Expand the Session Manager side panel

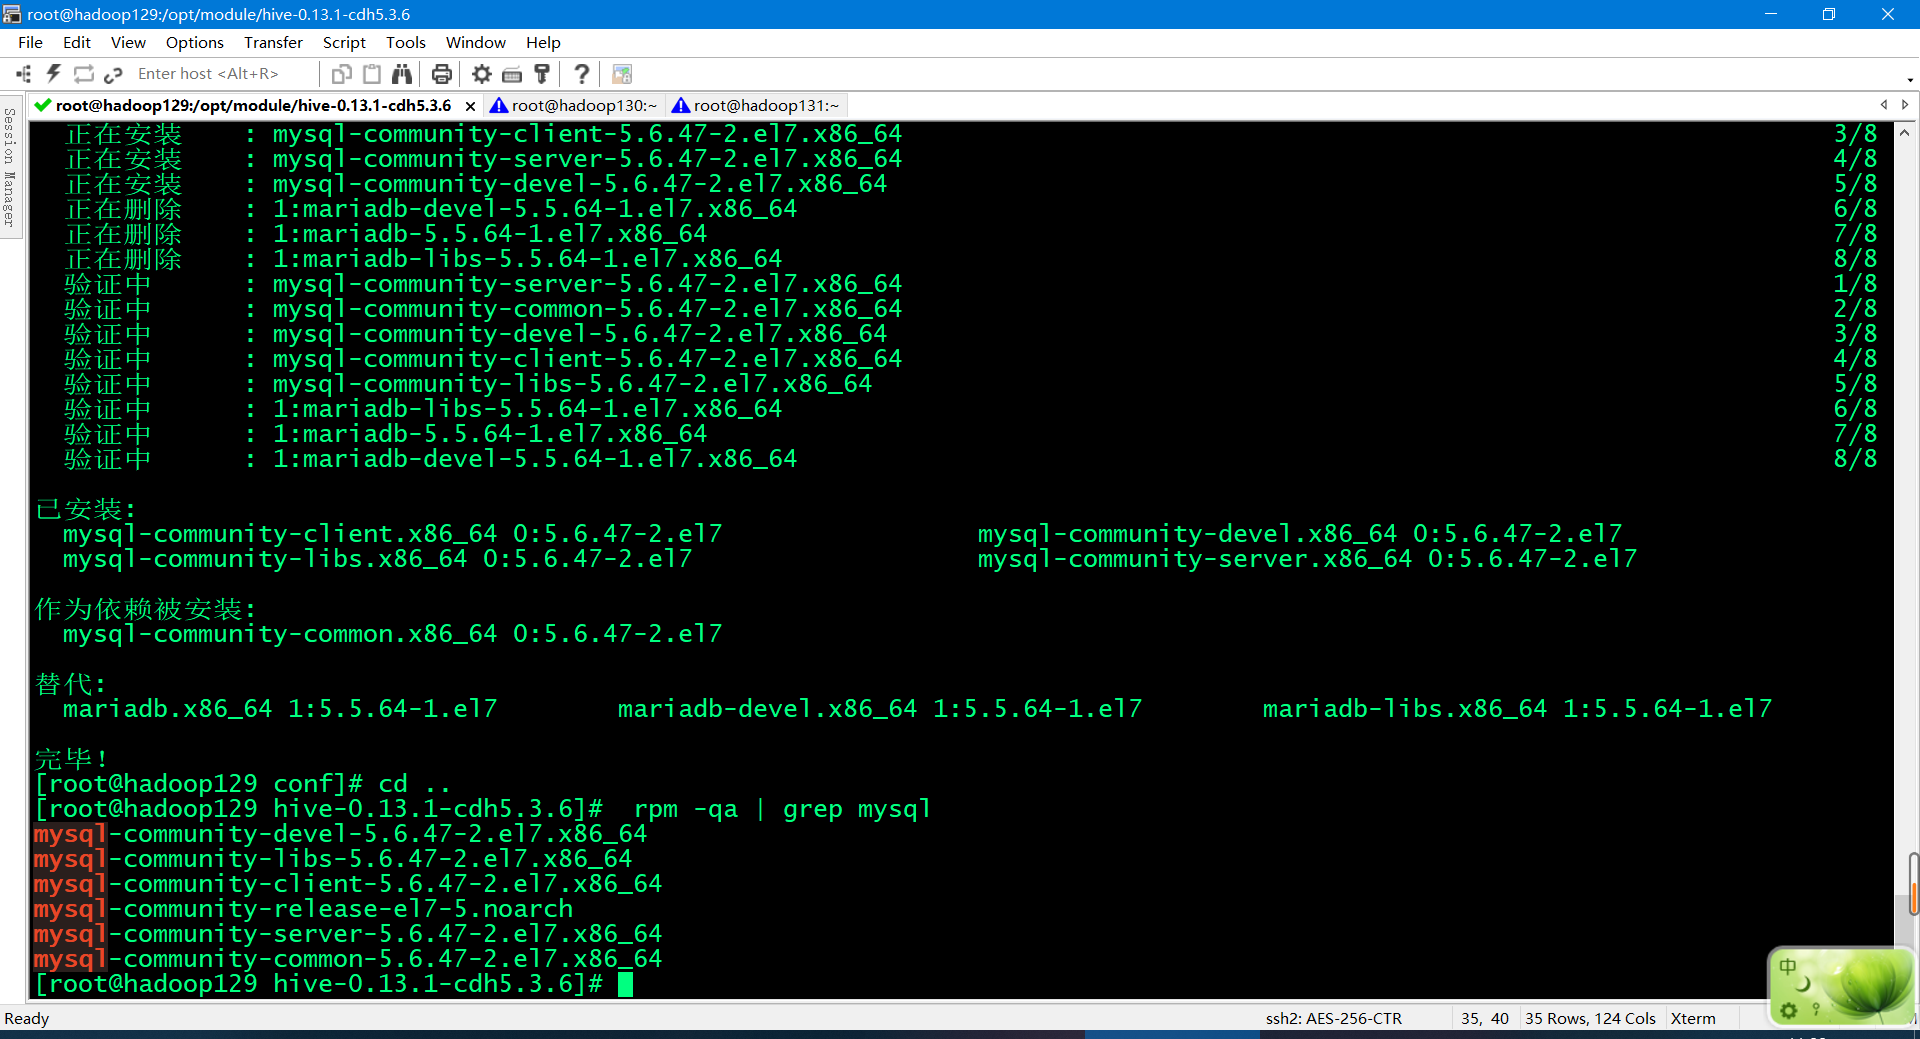(10, 168)
